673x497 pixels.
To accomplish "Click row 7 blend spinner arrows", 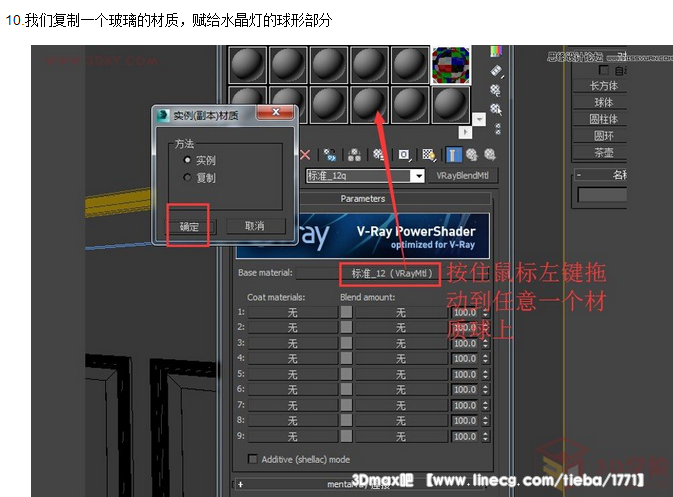I will click(x=485, y=405).
